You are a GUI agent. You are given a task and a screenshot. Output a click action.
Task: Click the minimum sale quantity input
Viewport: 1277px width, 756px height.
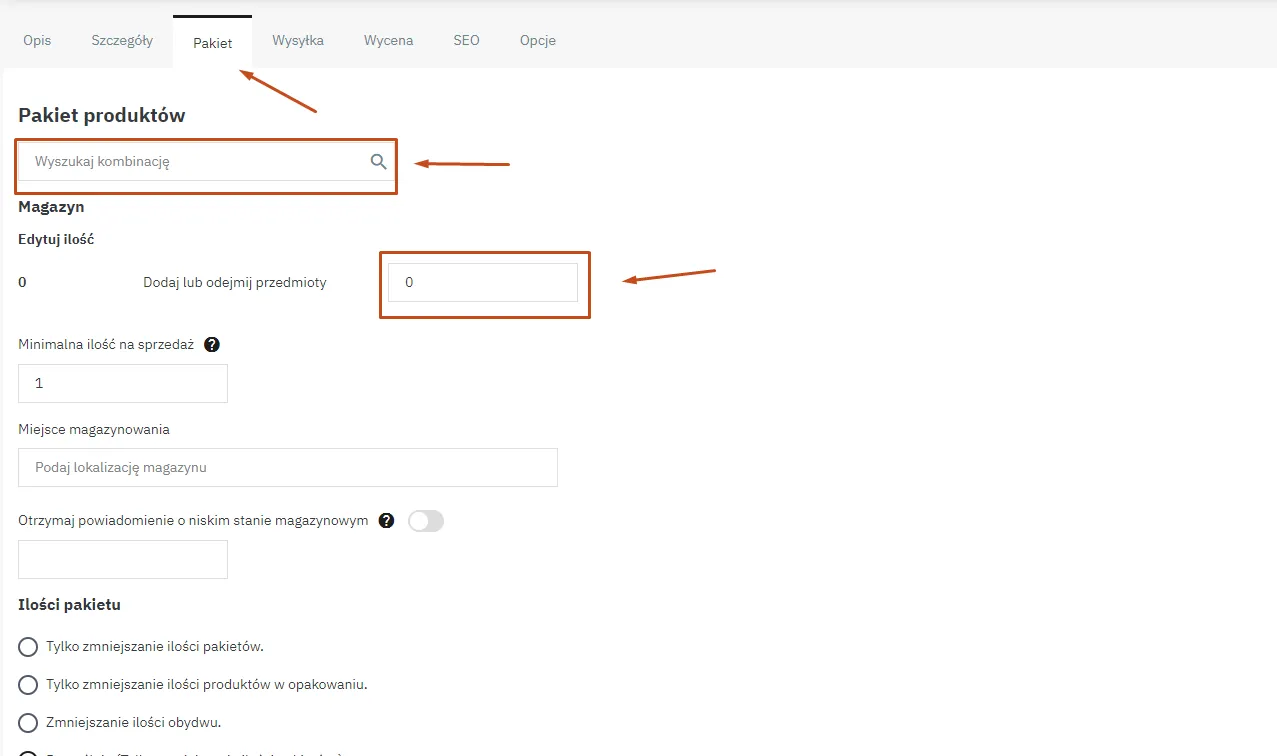(x=123, y=384)
